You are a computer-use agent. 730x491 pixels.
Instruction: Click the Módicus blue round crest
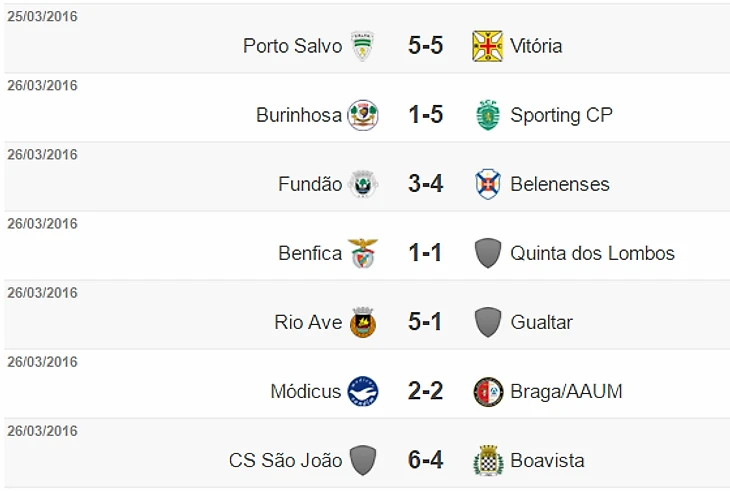(362, 391)
